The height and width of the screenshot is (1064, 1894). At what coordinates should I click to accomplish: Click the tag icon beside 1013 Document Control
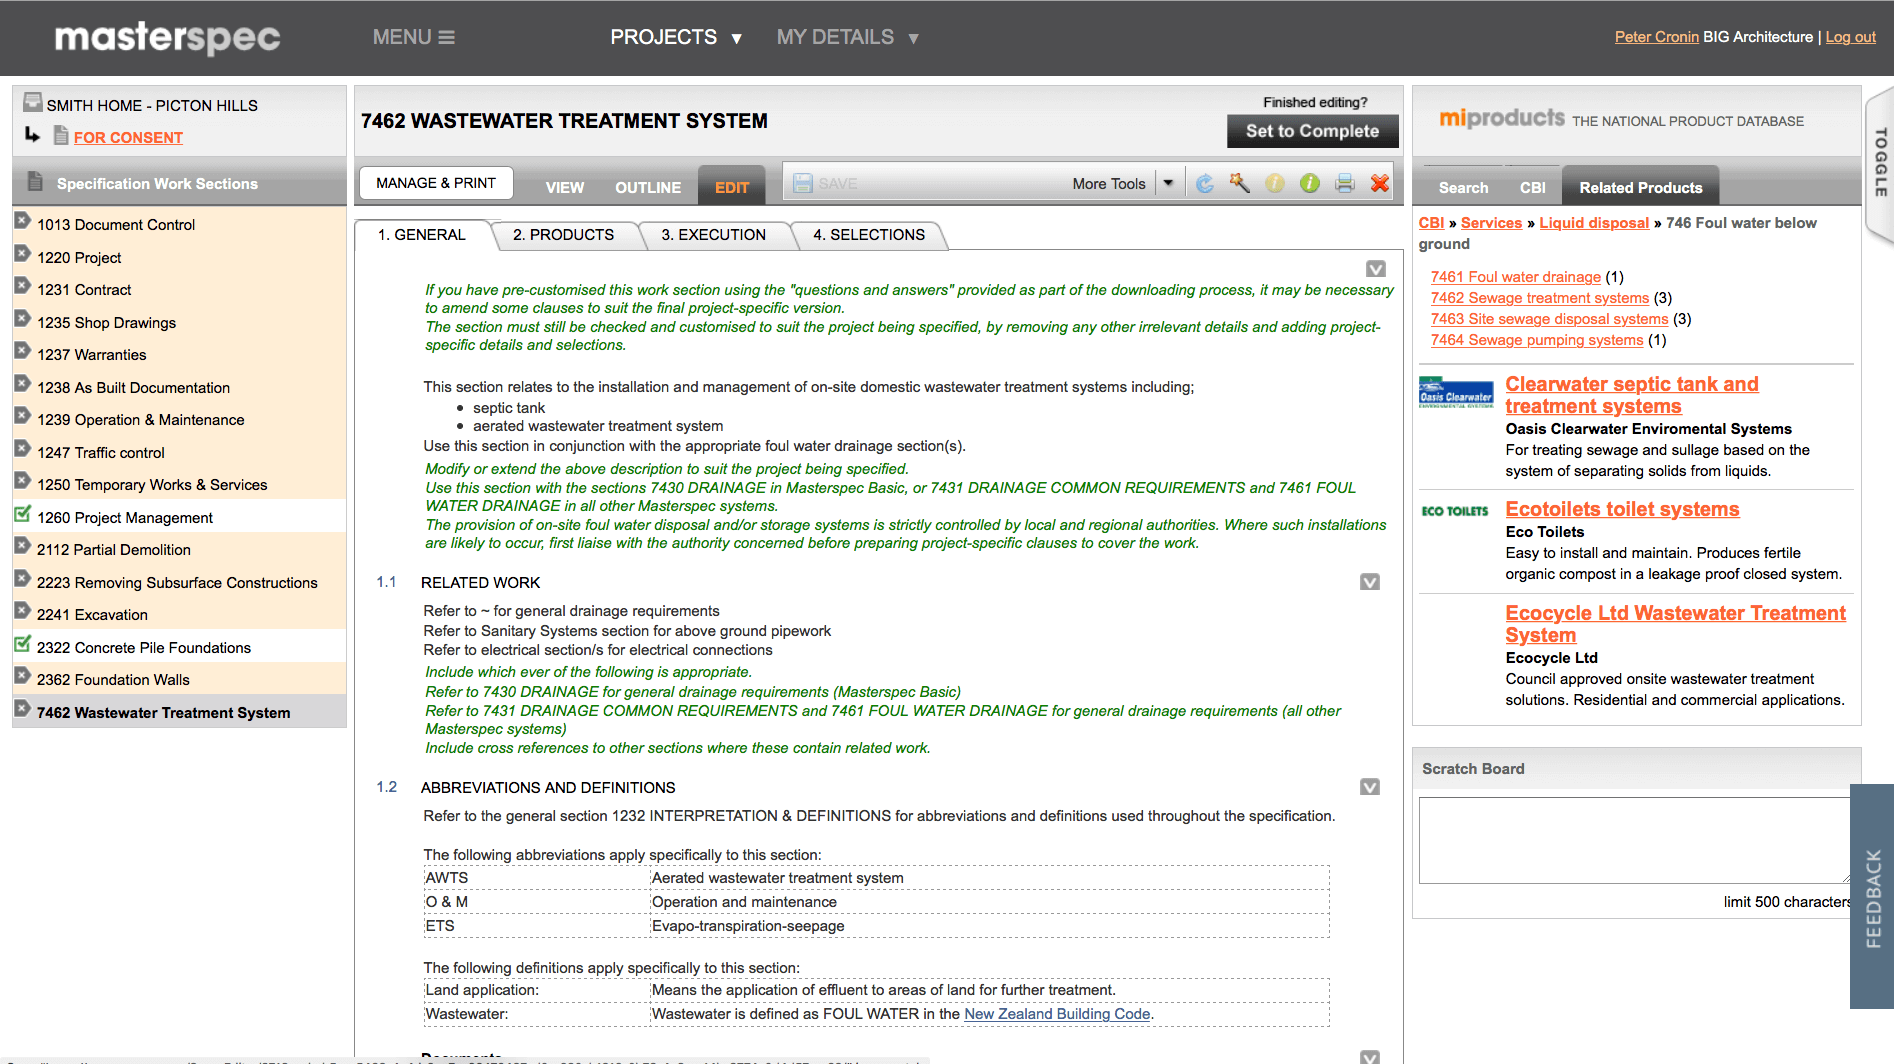22,220
